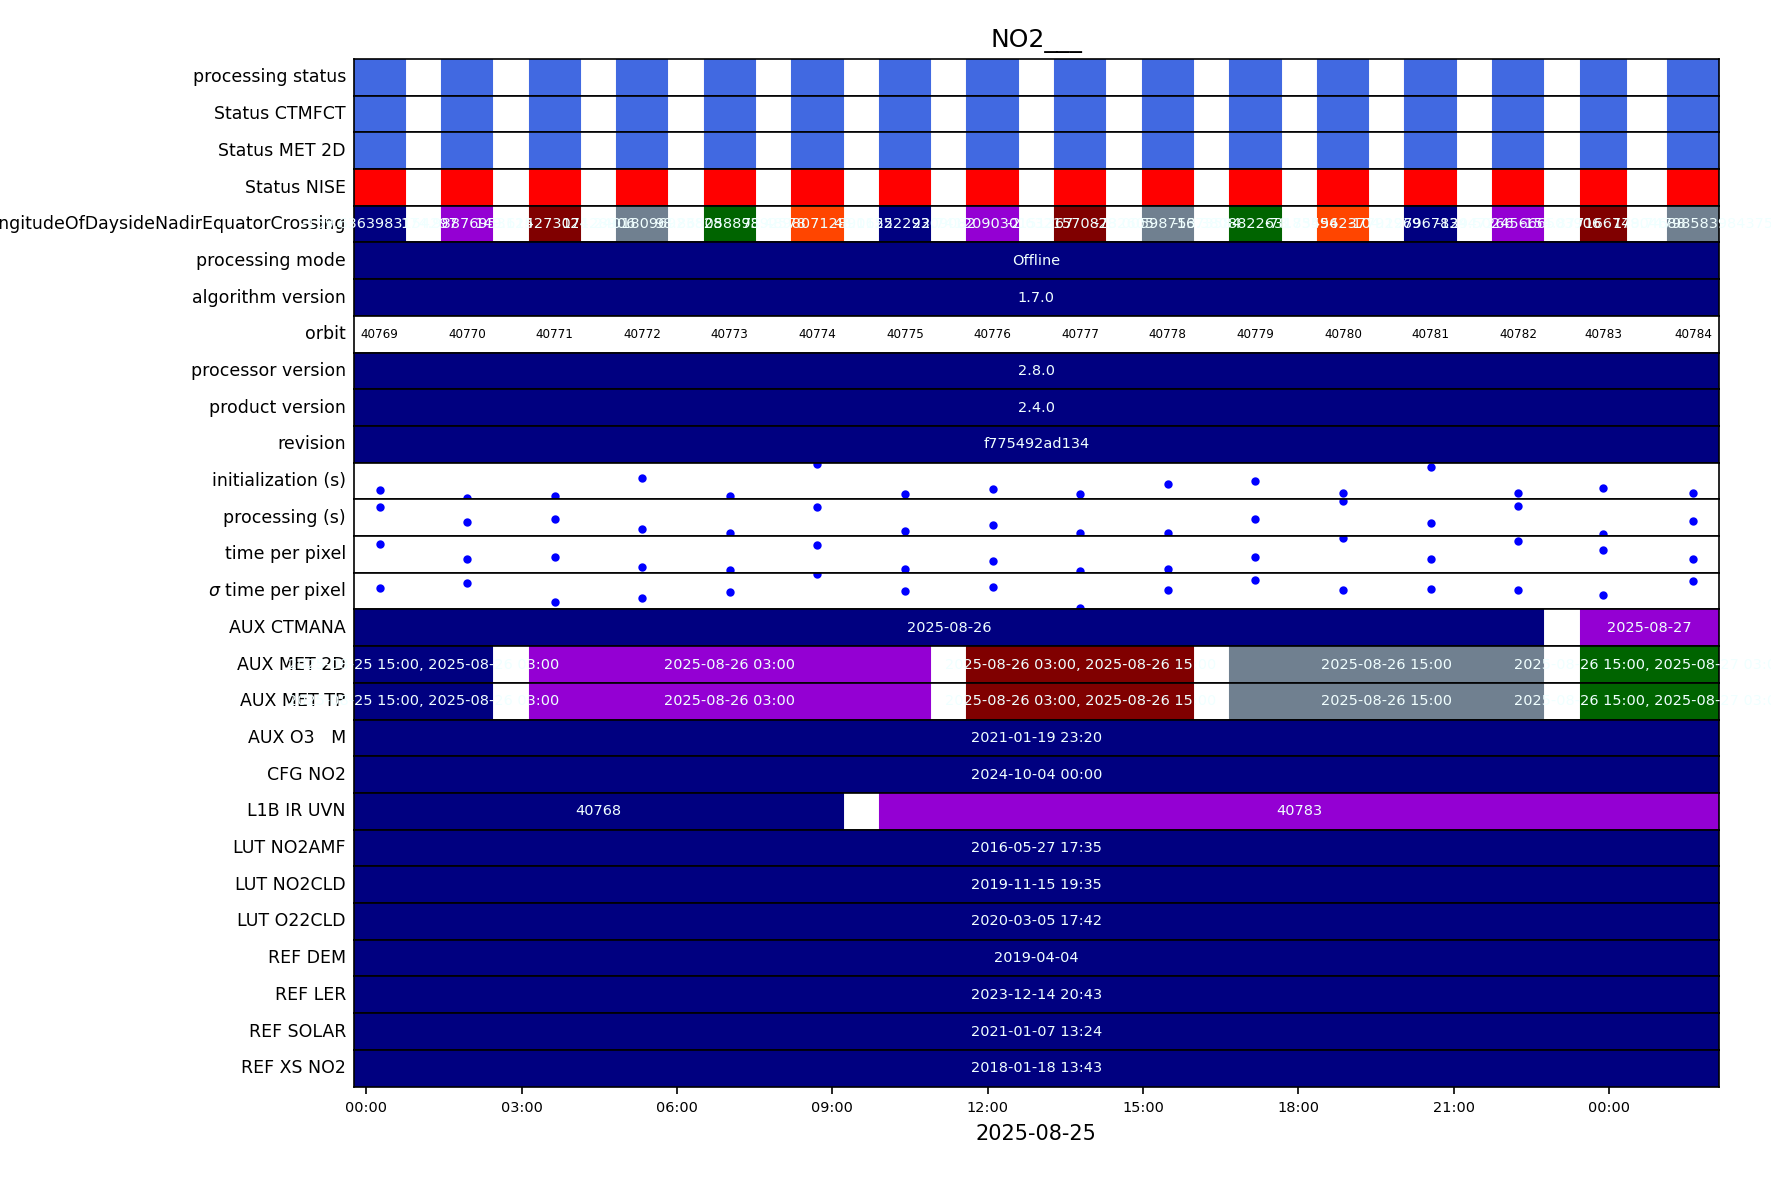This screenshot has height=1181, width=1771.
Task: Click the chart title NO2___
Action: (1035, 39)
